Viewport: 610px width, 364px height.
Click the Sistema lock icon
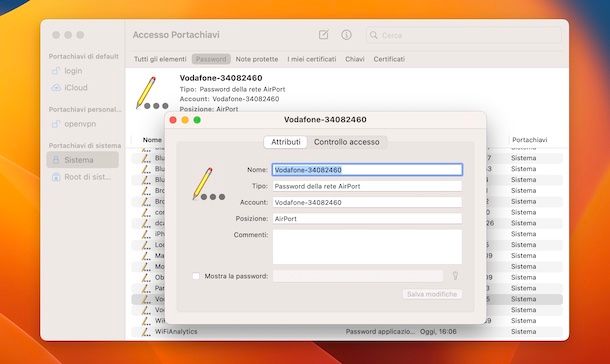[56, 160]
